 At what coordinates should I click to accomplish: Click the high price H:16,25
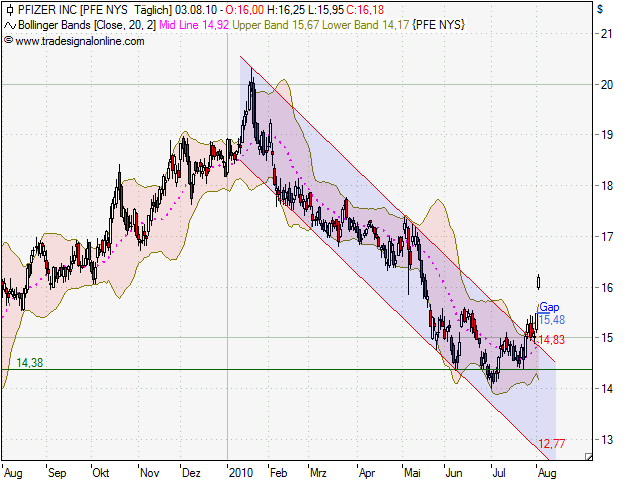[284, 10]
